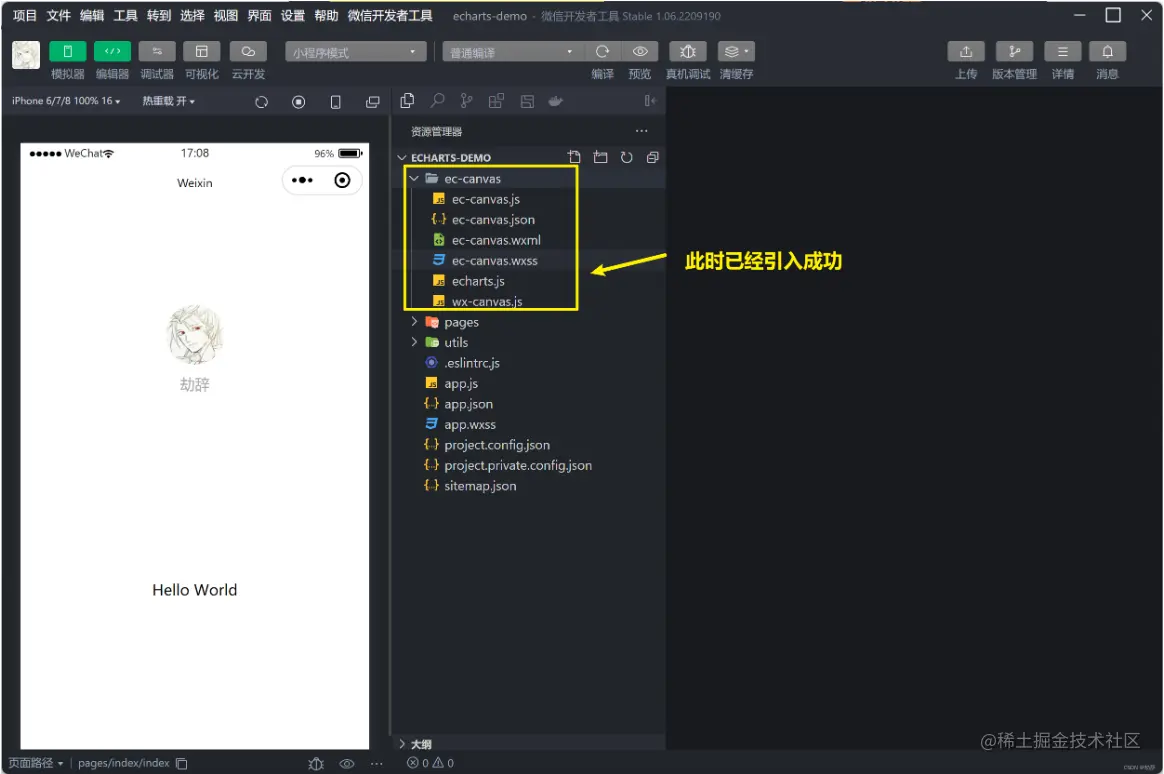Expand the pages folder
The image size is (1164, 774).
tap(414, 321)
